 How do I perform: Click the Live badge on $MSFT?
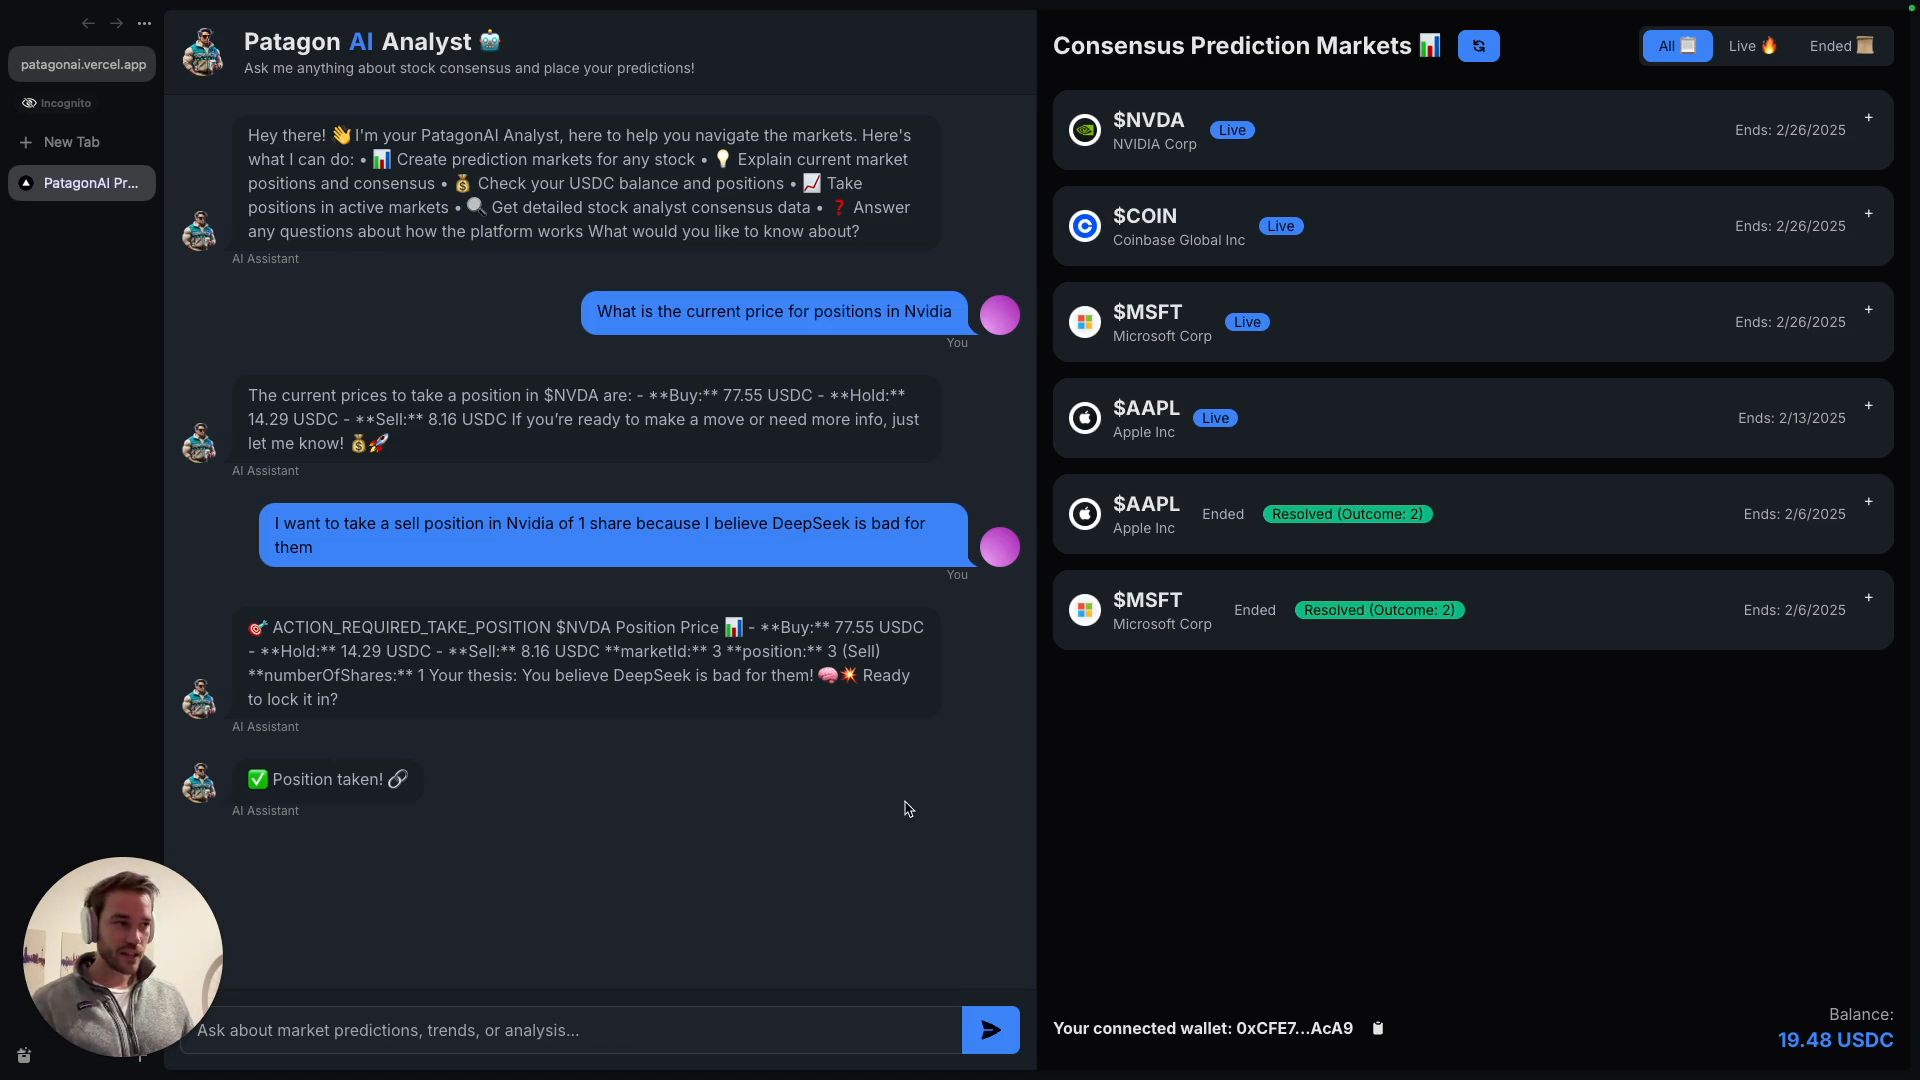[1247, 322]
